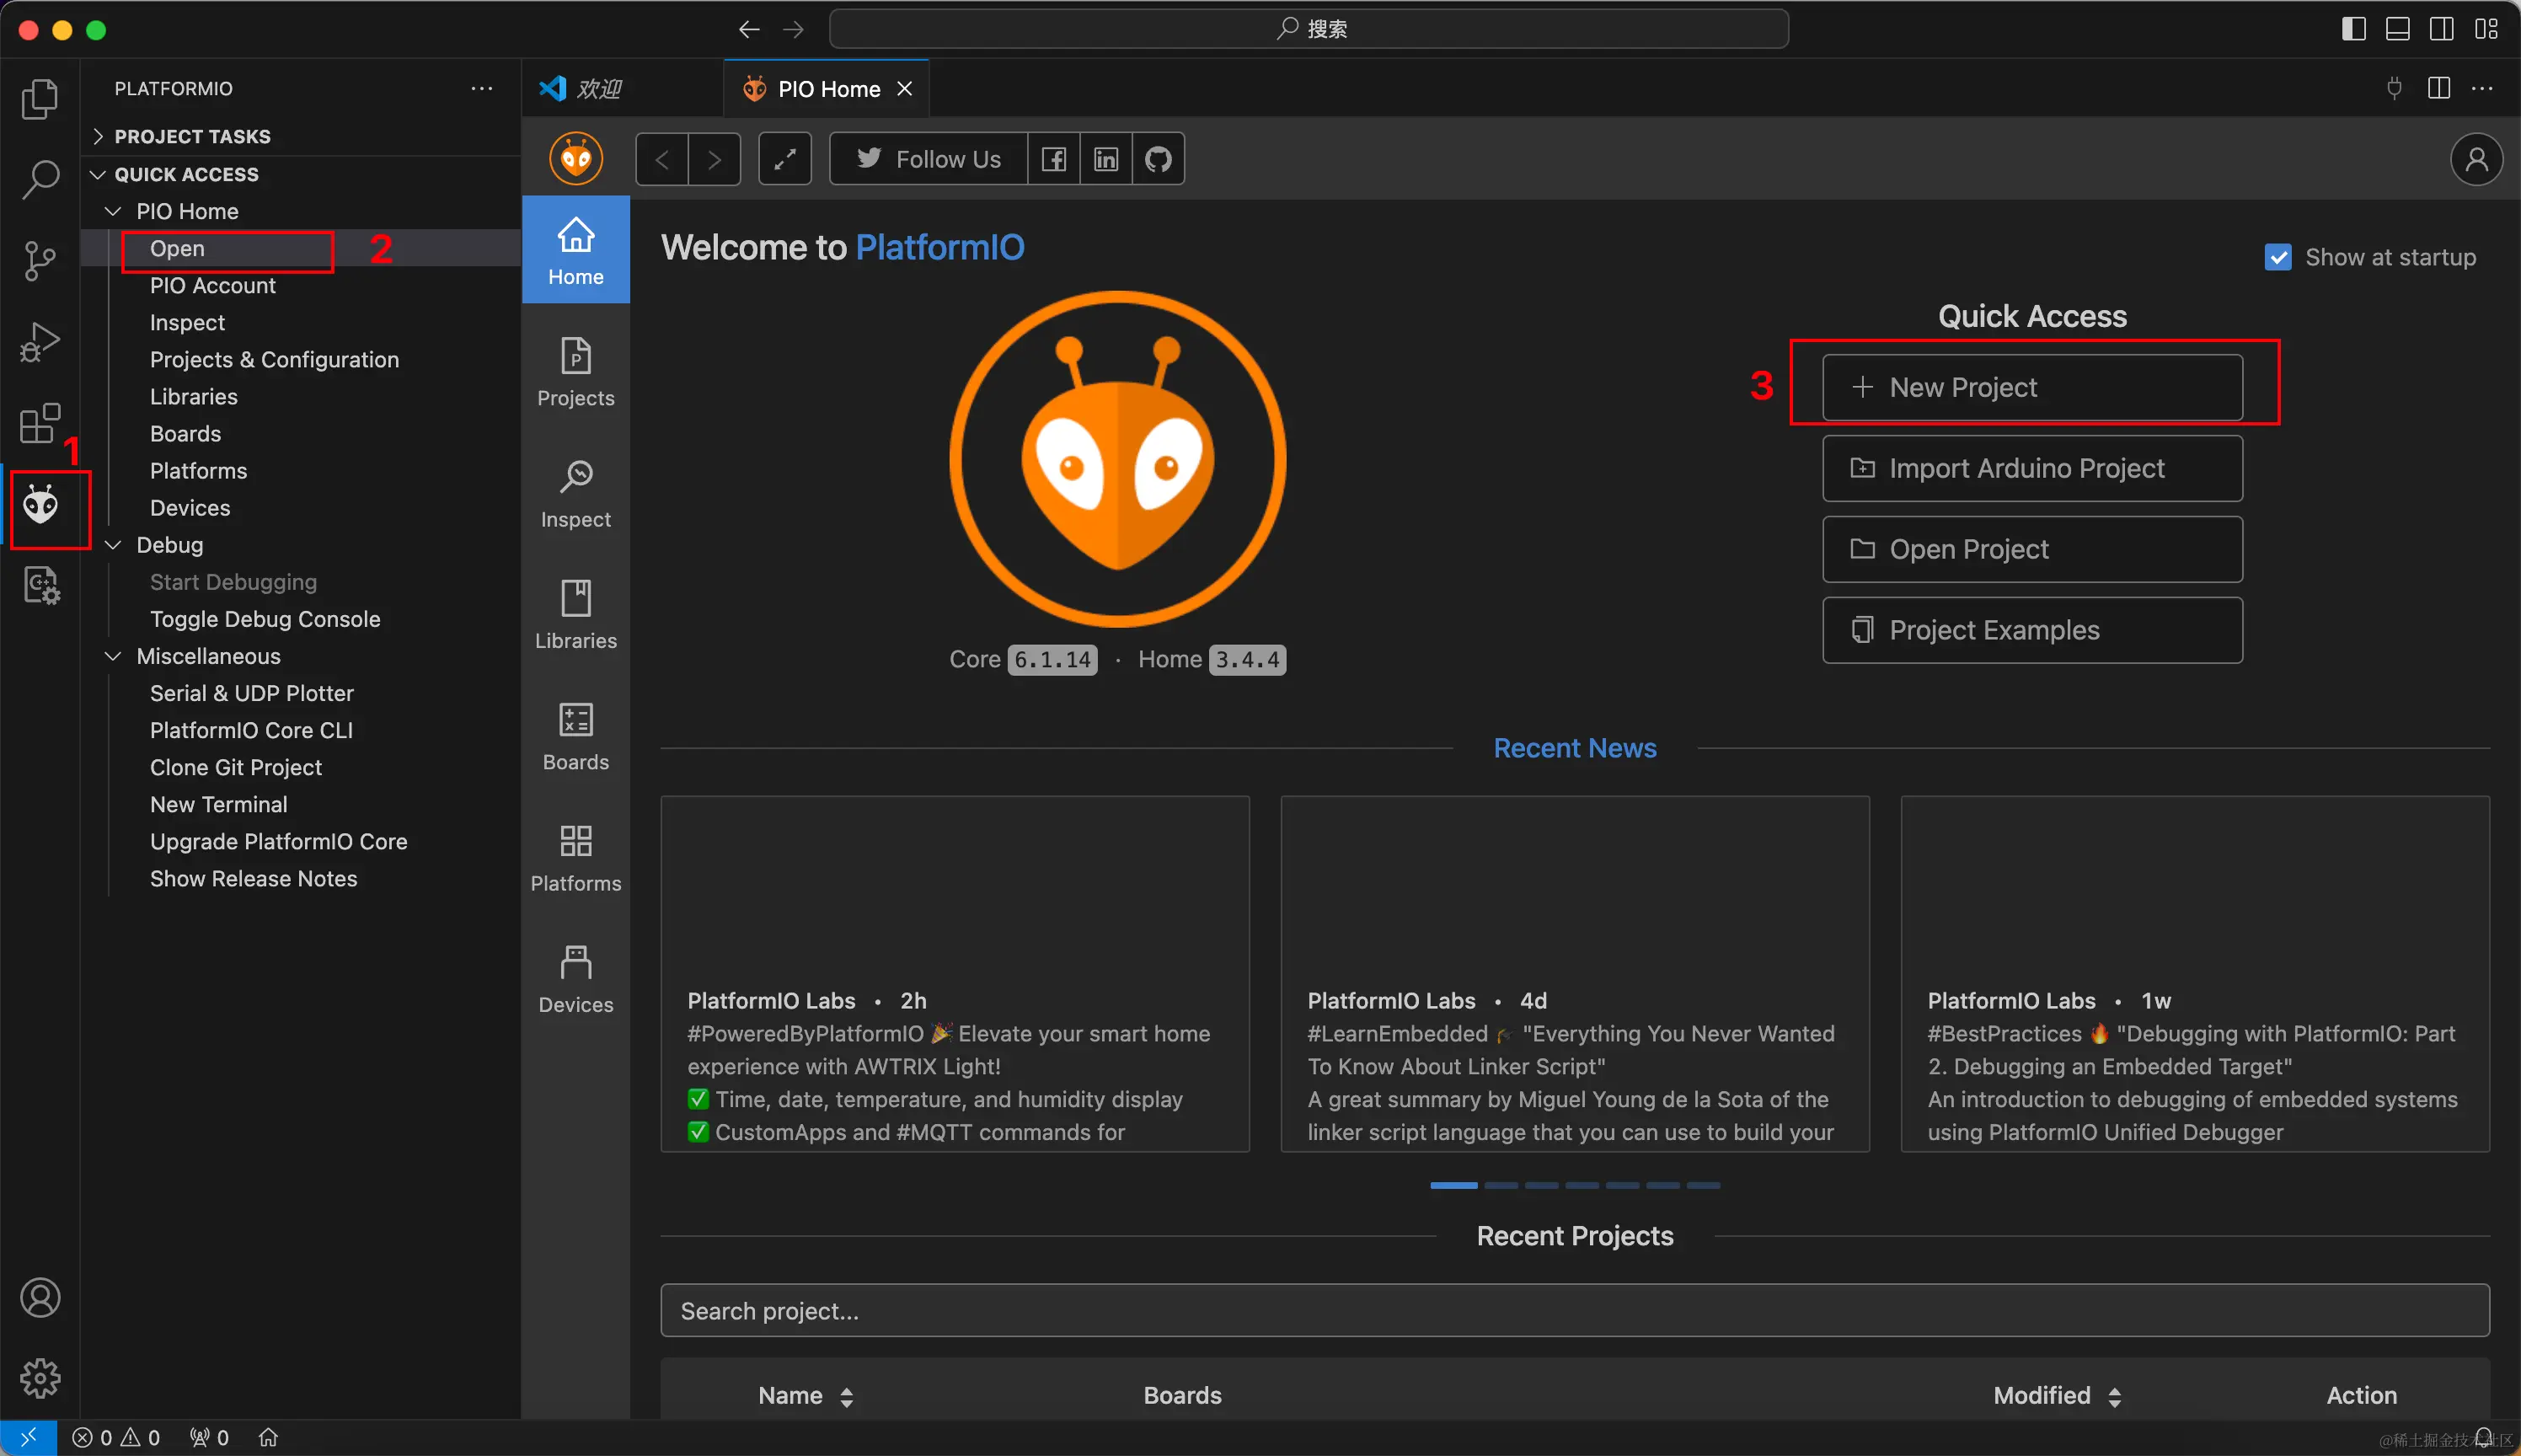Open Projects in PIO Home side menu
The width and height of the screenshot is (2521, 1456).
click(576, 372)
